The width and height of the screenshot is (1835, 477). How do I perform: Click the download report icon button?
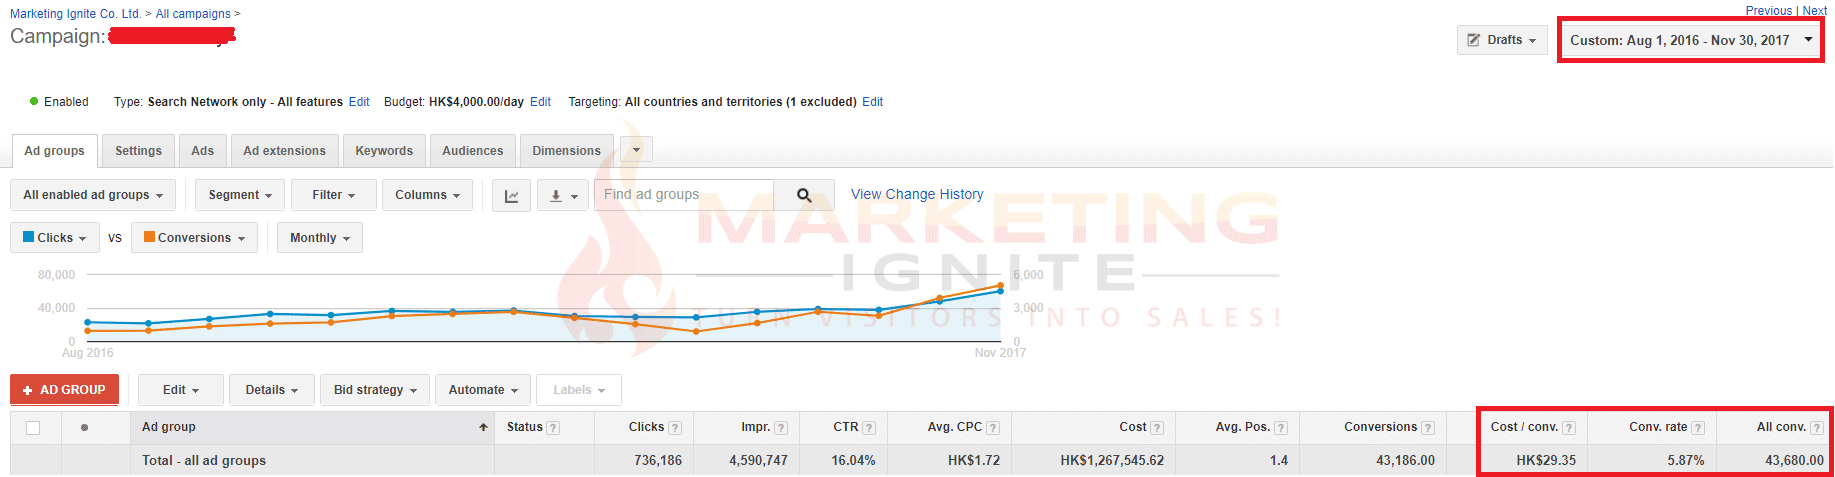tap(563, 196)
